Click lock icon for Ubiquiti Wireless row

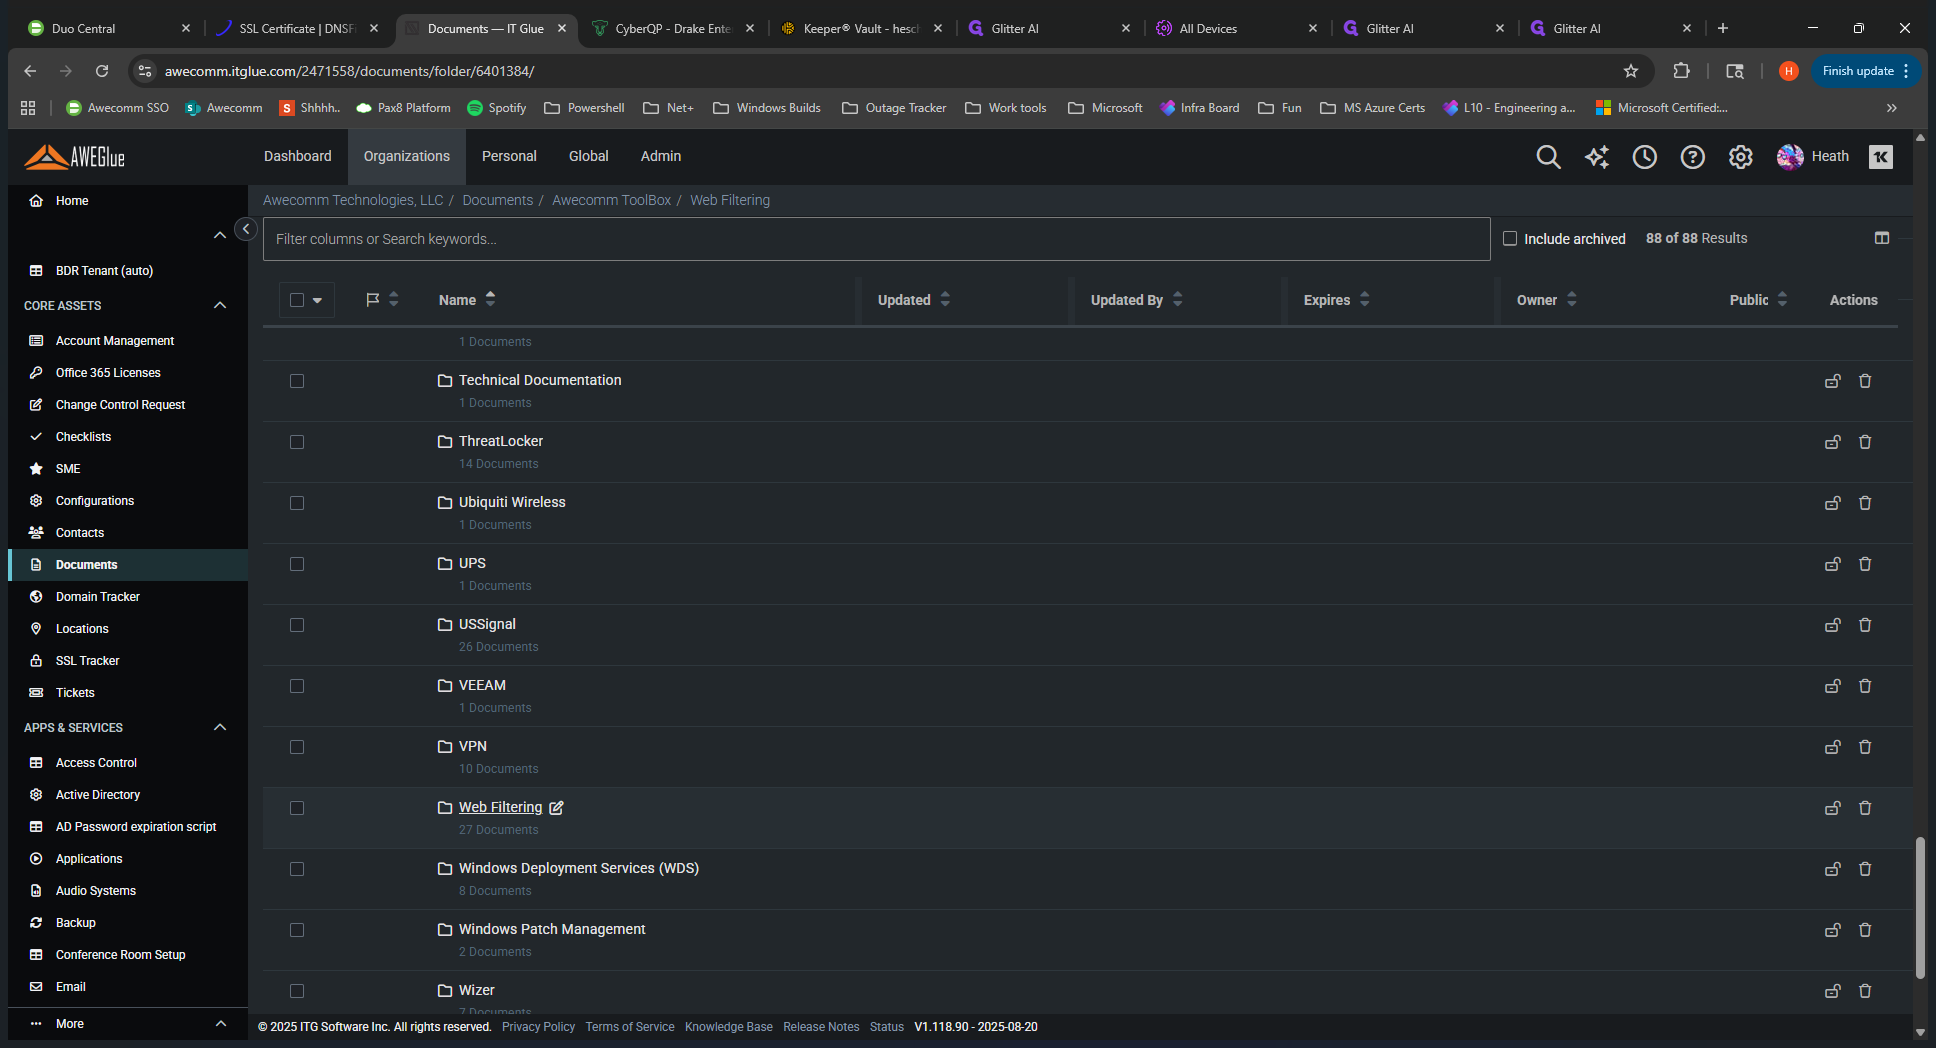1833,503
